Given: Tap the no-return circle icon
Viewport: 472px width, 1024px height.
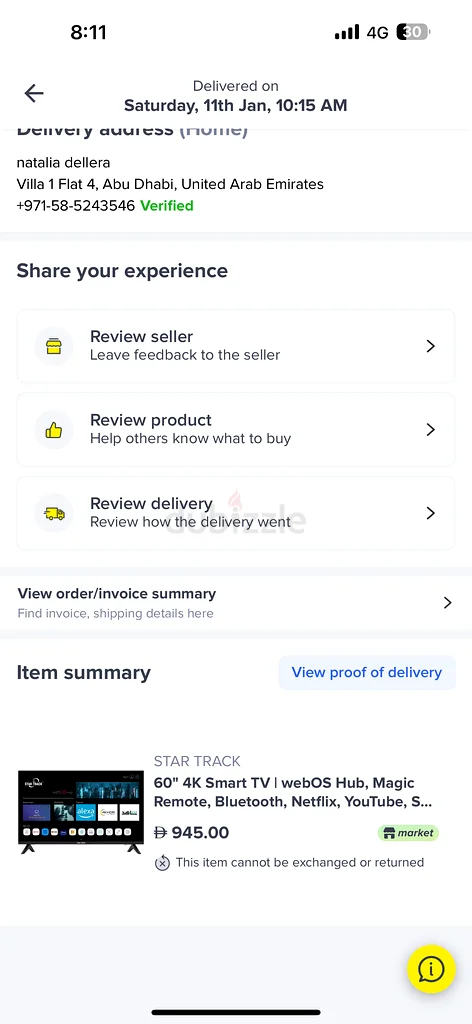Looking at the screenshot, I should coord(162,863).
